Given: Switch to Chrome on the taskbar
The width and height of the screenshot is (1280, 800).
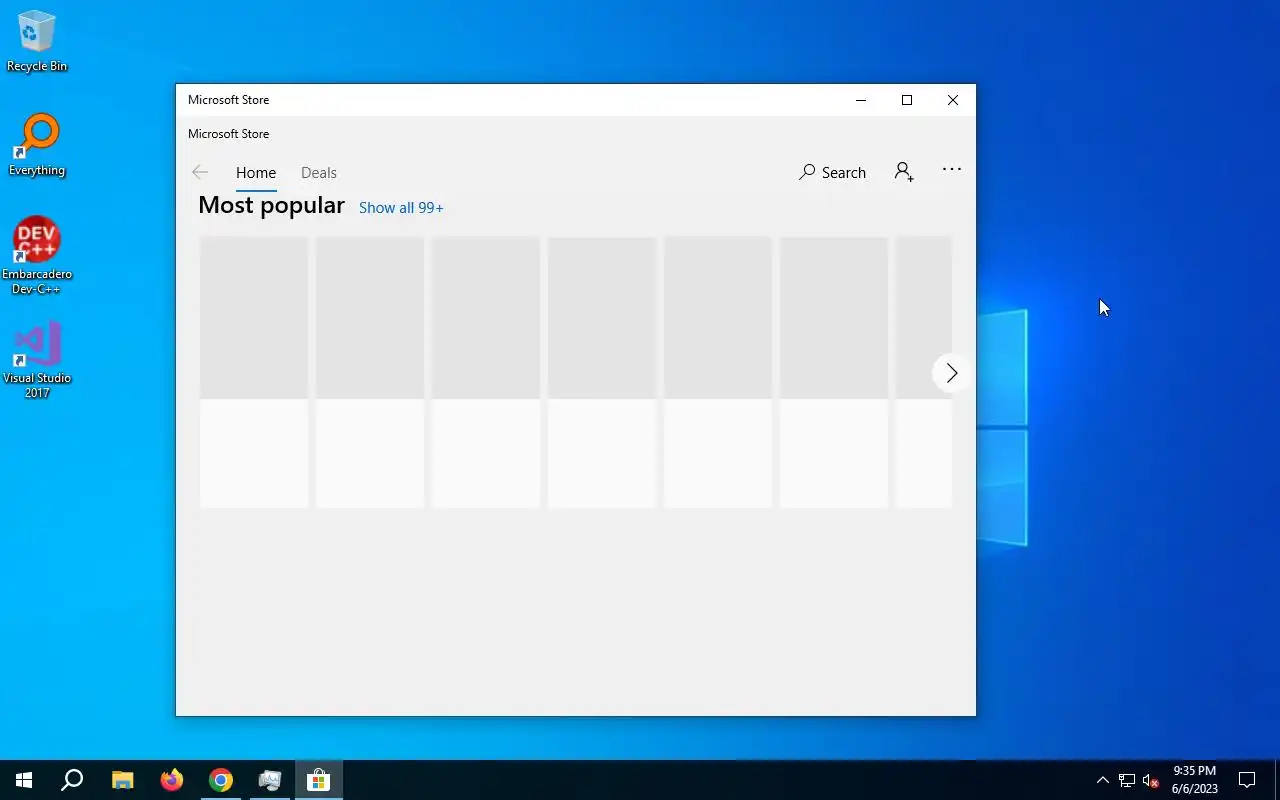Looking at the screenshot, I should pyautogui.click(x=221, y=780).
